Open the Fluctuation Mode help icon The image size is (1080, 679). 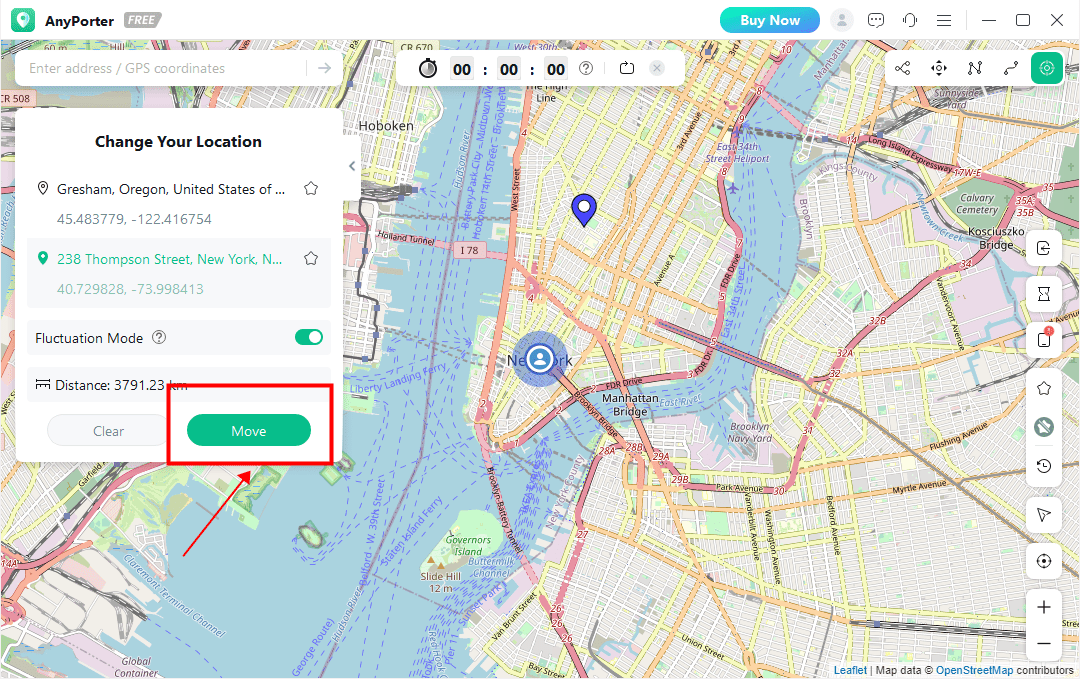coord(159,337)
